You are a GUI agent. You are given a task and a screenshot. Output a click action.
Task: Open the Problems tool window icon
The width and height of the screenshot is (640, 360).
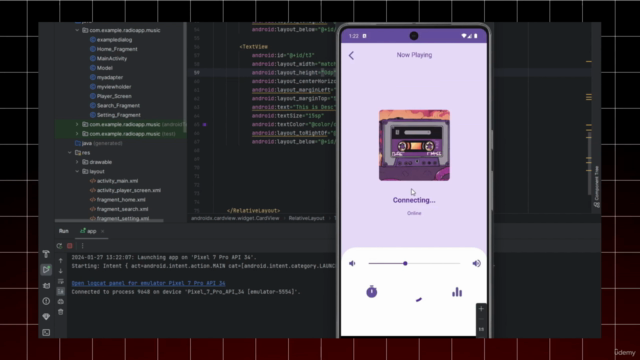click(46, 301)
